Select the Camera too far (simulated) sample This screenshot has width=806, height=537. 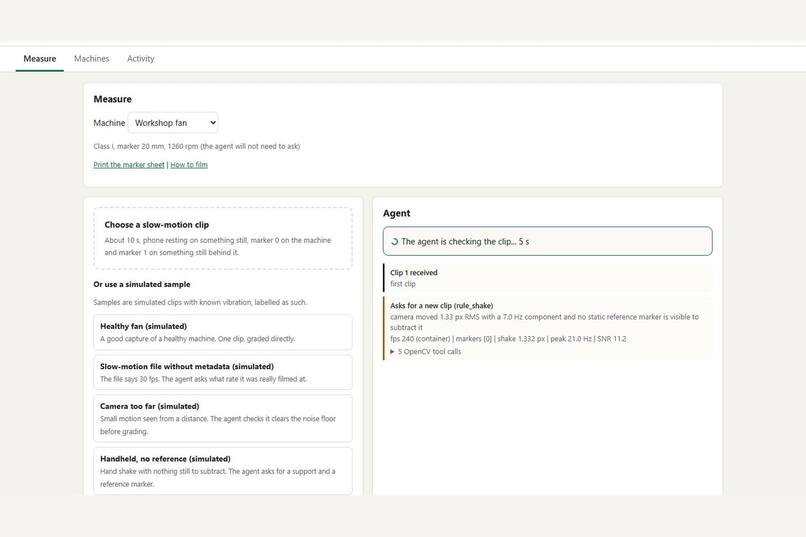tap(223, 418)
